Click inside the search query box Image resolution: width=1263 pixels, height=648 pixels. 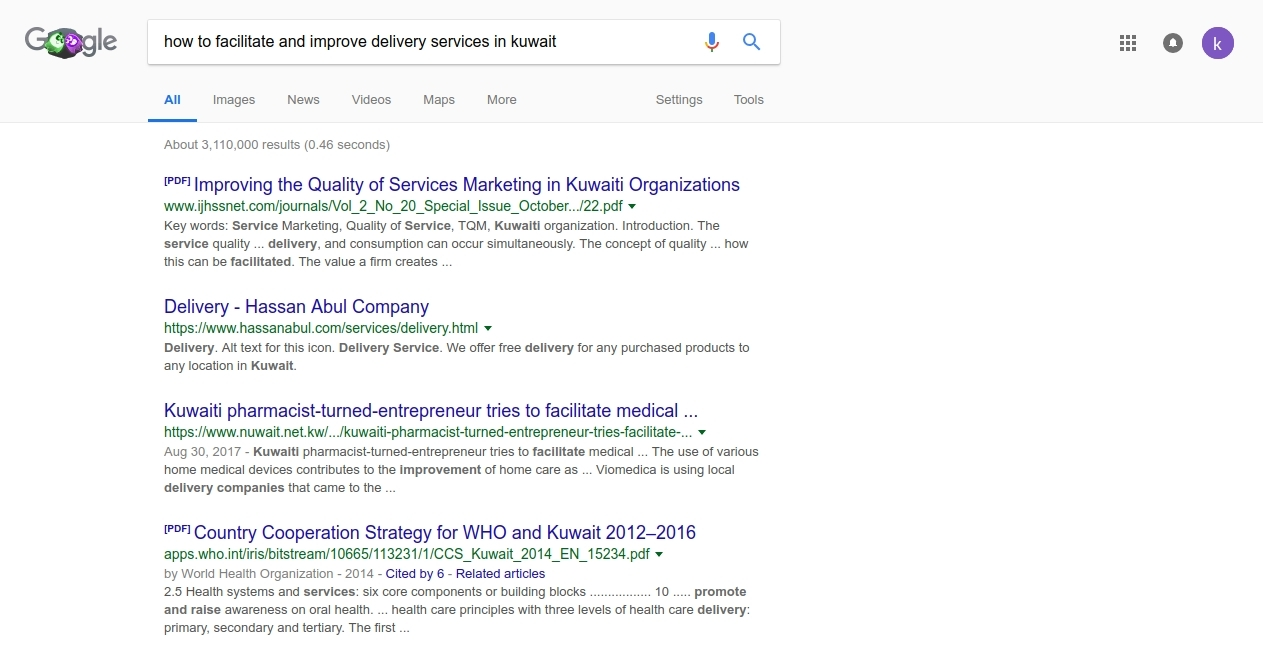coord(420,42)
